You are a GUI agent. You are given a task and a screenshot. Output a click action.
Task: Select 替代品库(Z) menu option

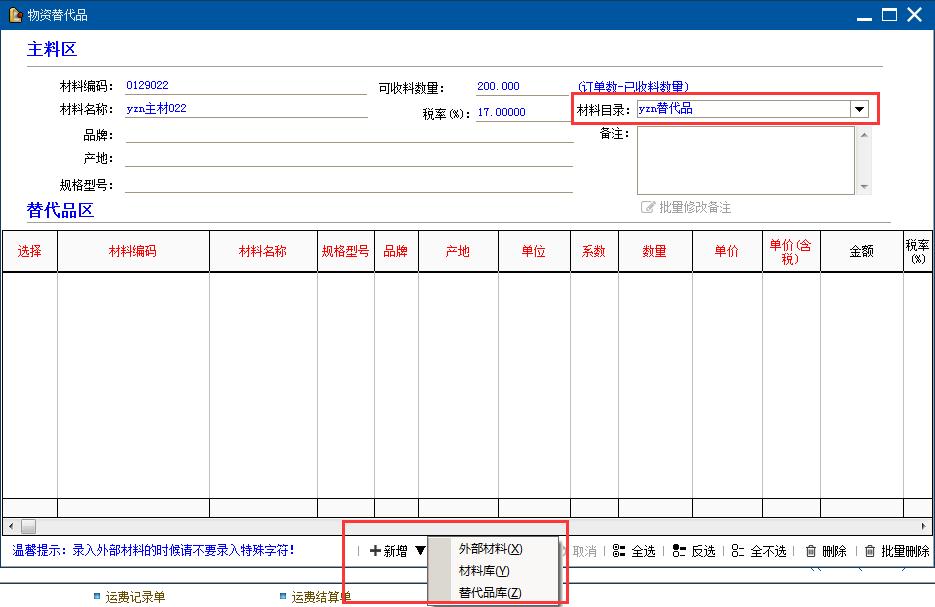pyautogui.click(x=490, y=593)
